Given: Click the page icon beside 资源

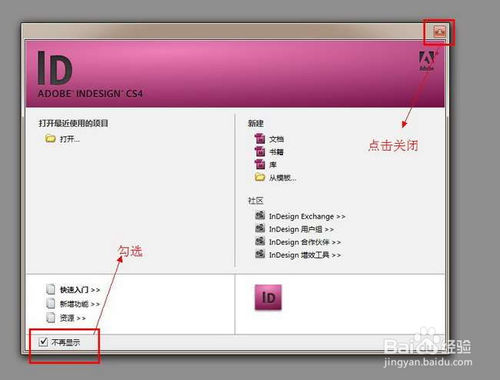Looking at the screenshot, I should [x=51, y=317].
